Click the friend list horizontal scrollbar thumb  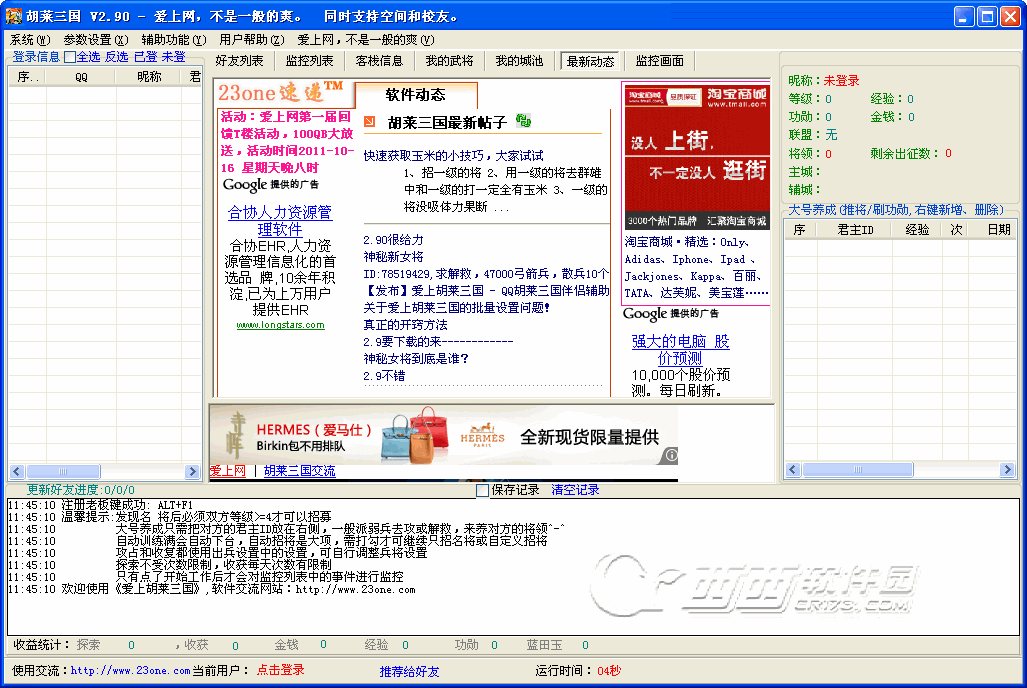[63, 471]
